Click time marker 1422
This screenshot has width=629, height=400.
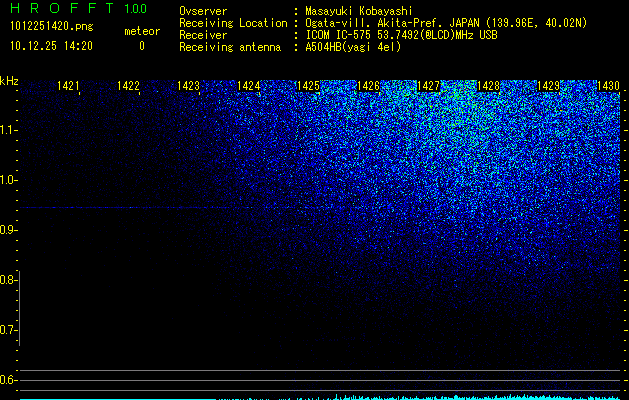(x=128, y=86)
